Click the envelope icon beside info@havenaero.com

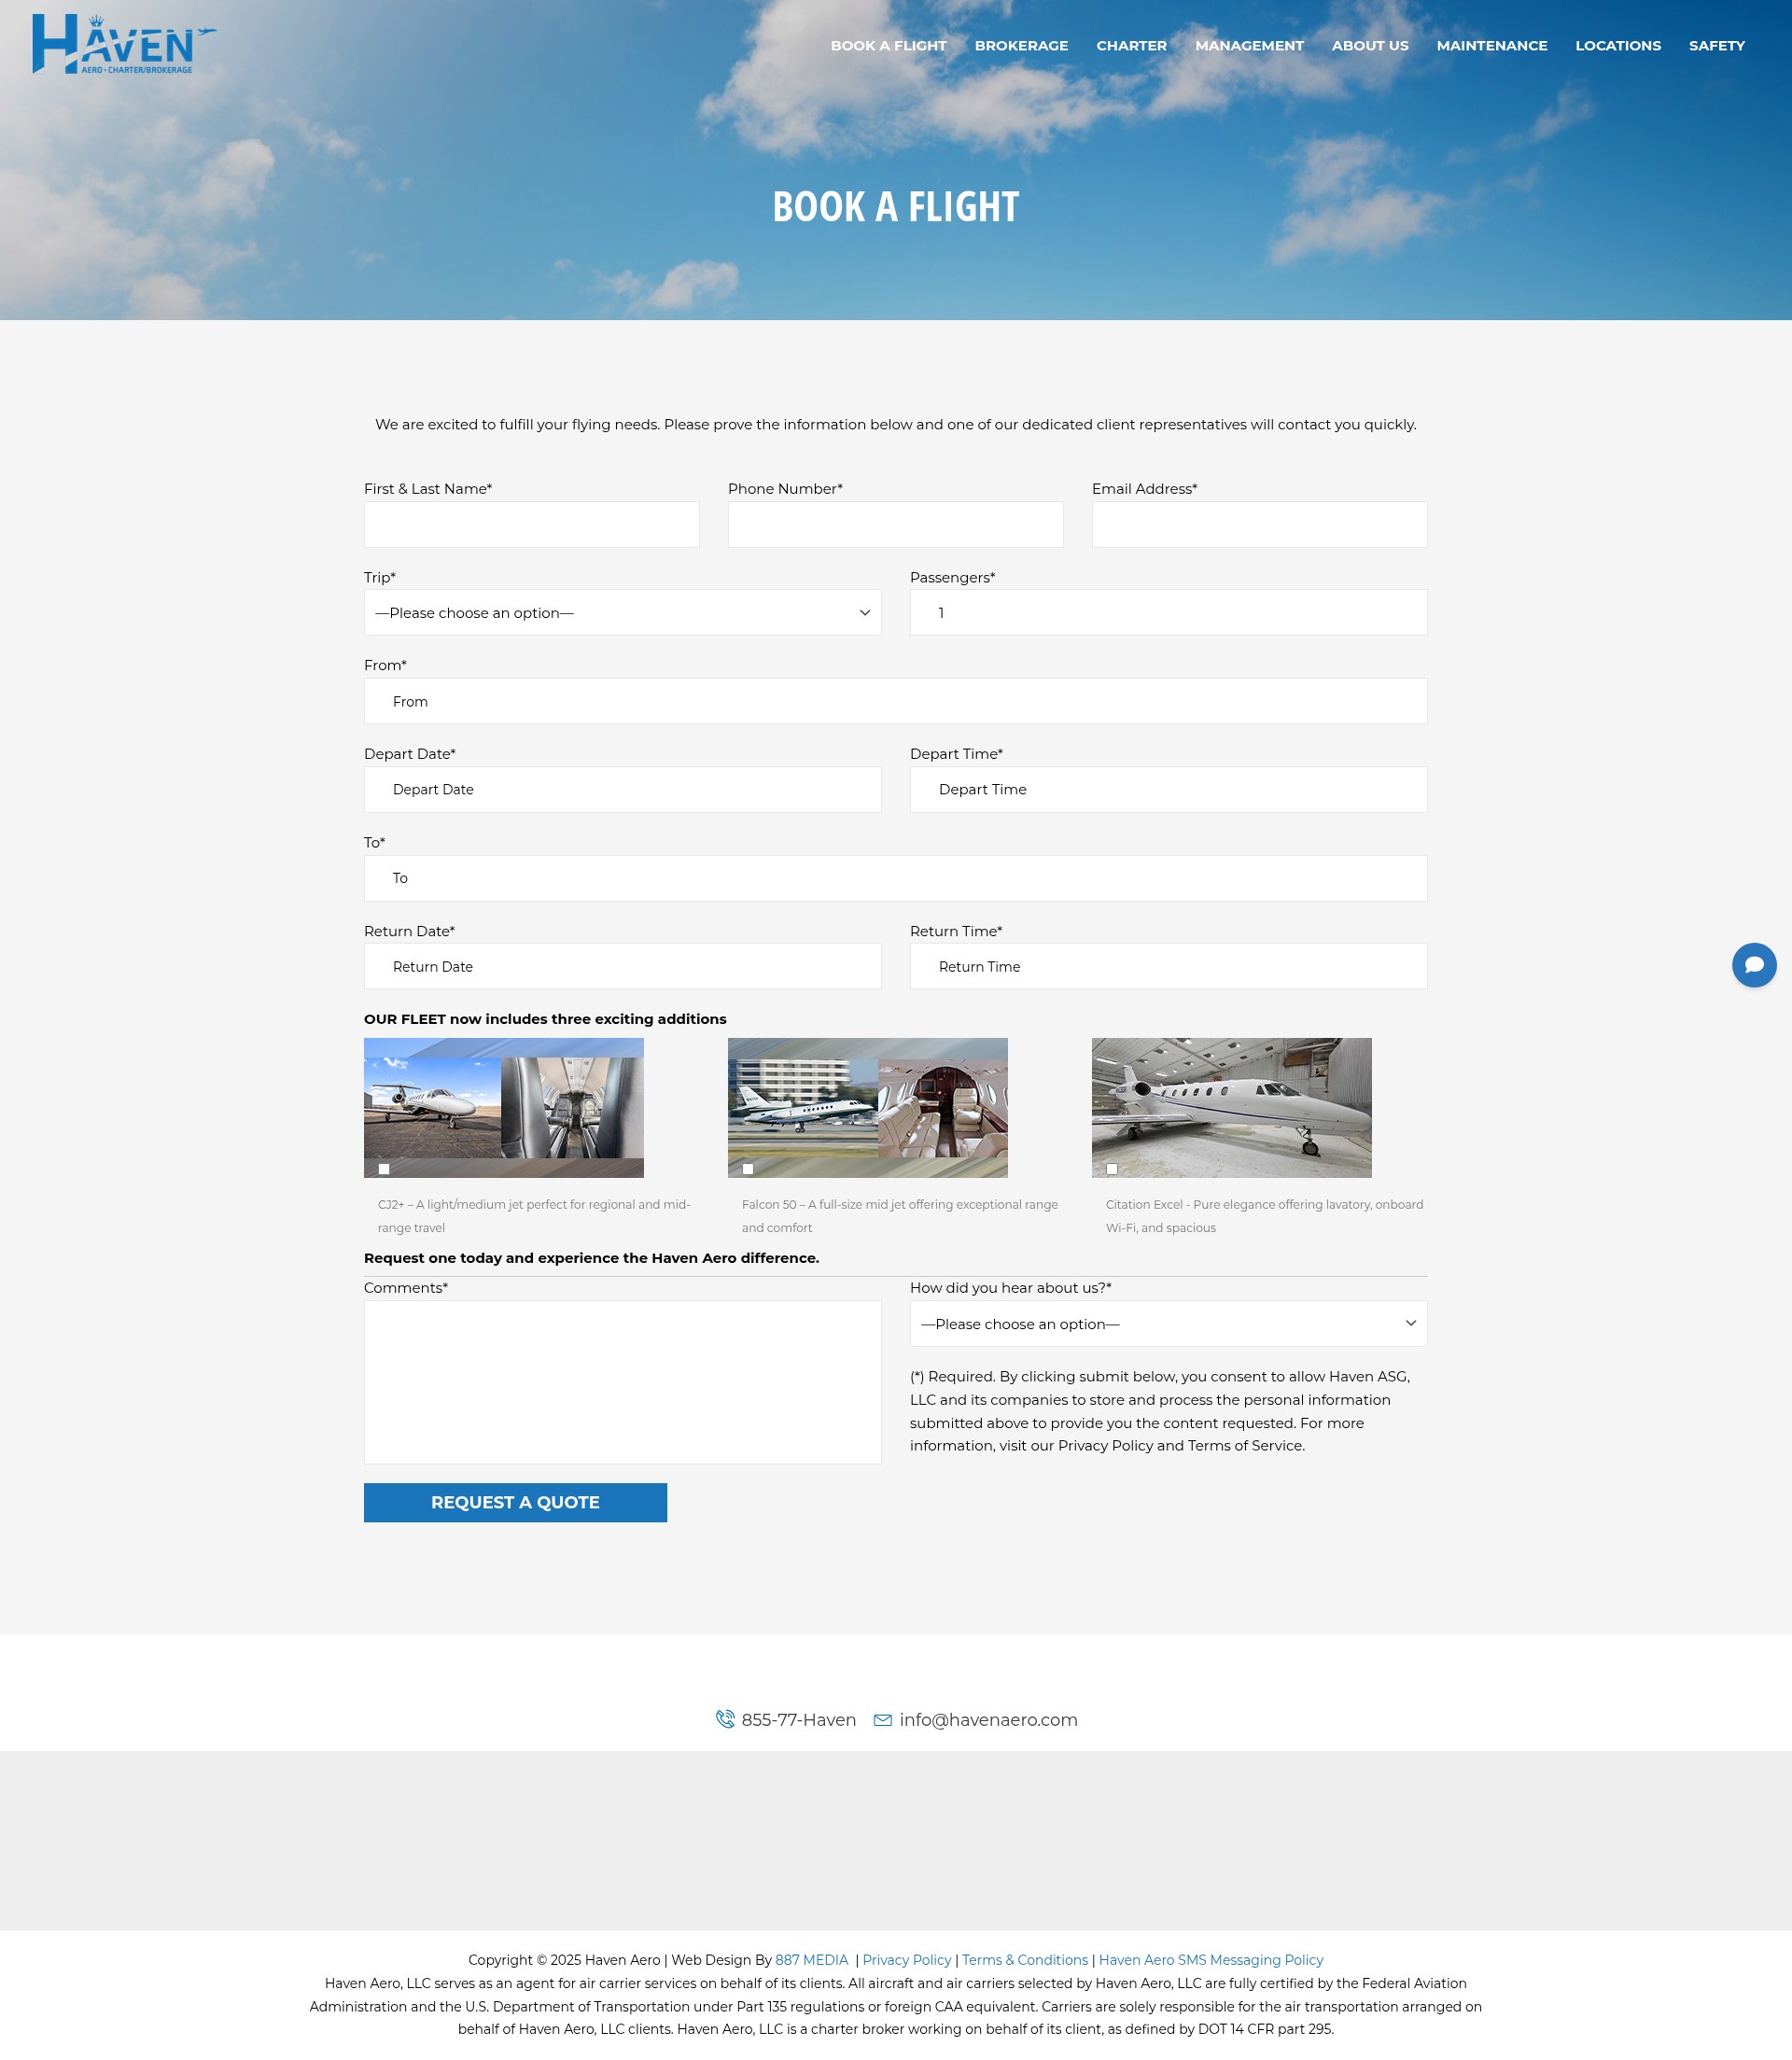tap(883, 1720)
